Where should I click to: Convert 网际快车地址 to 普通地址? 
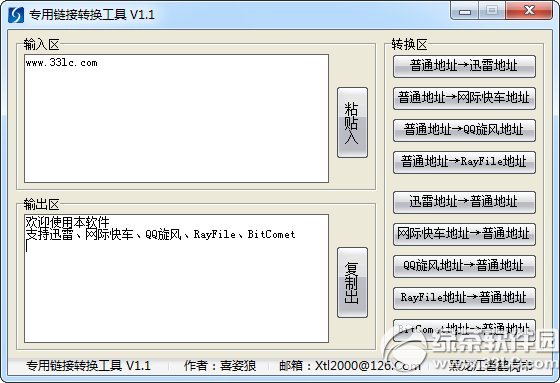pos(464,234)
